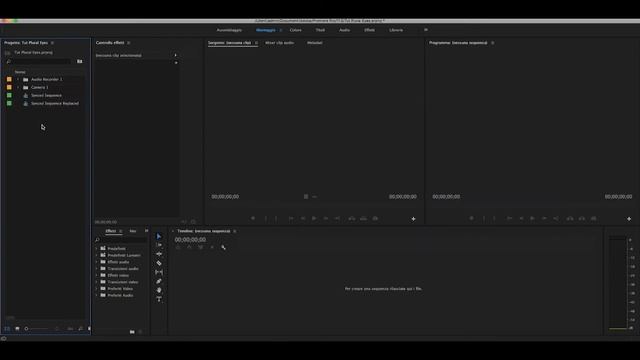This screenshot has width=640, height=360.
Task: Click Play in the Program monitor
Action: (532, 219)
